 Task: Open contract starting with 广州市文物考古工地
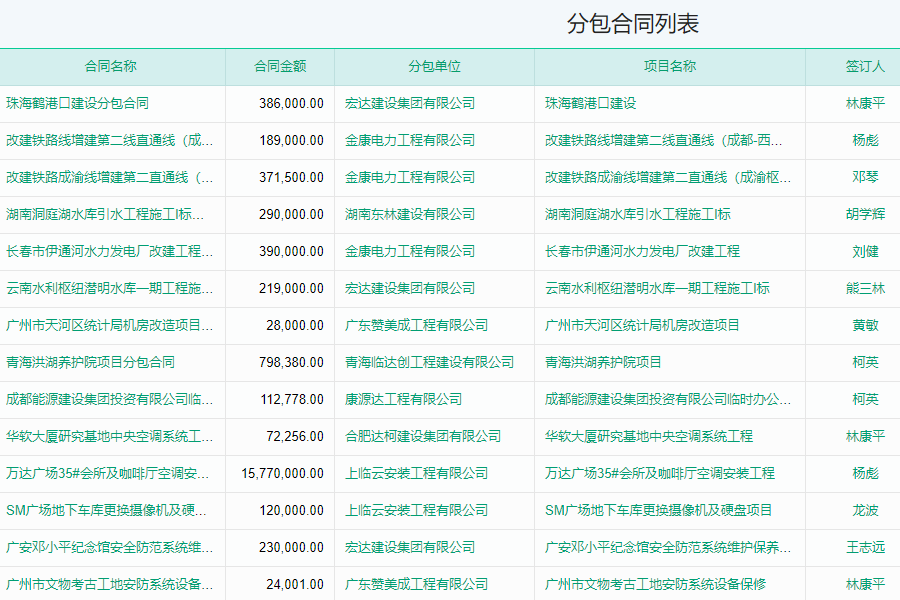(110, 584)
